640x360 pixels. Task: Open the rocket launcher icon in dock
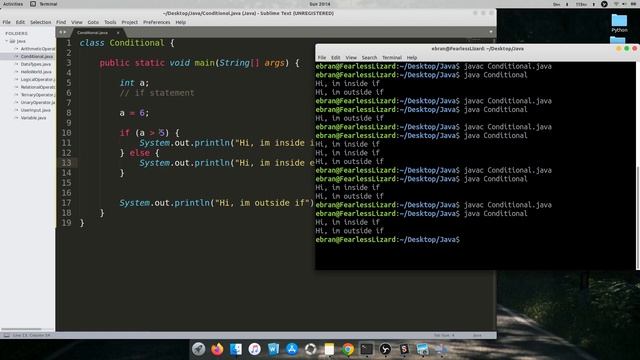click(199, 349)
